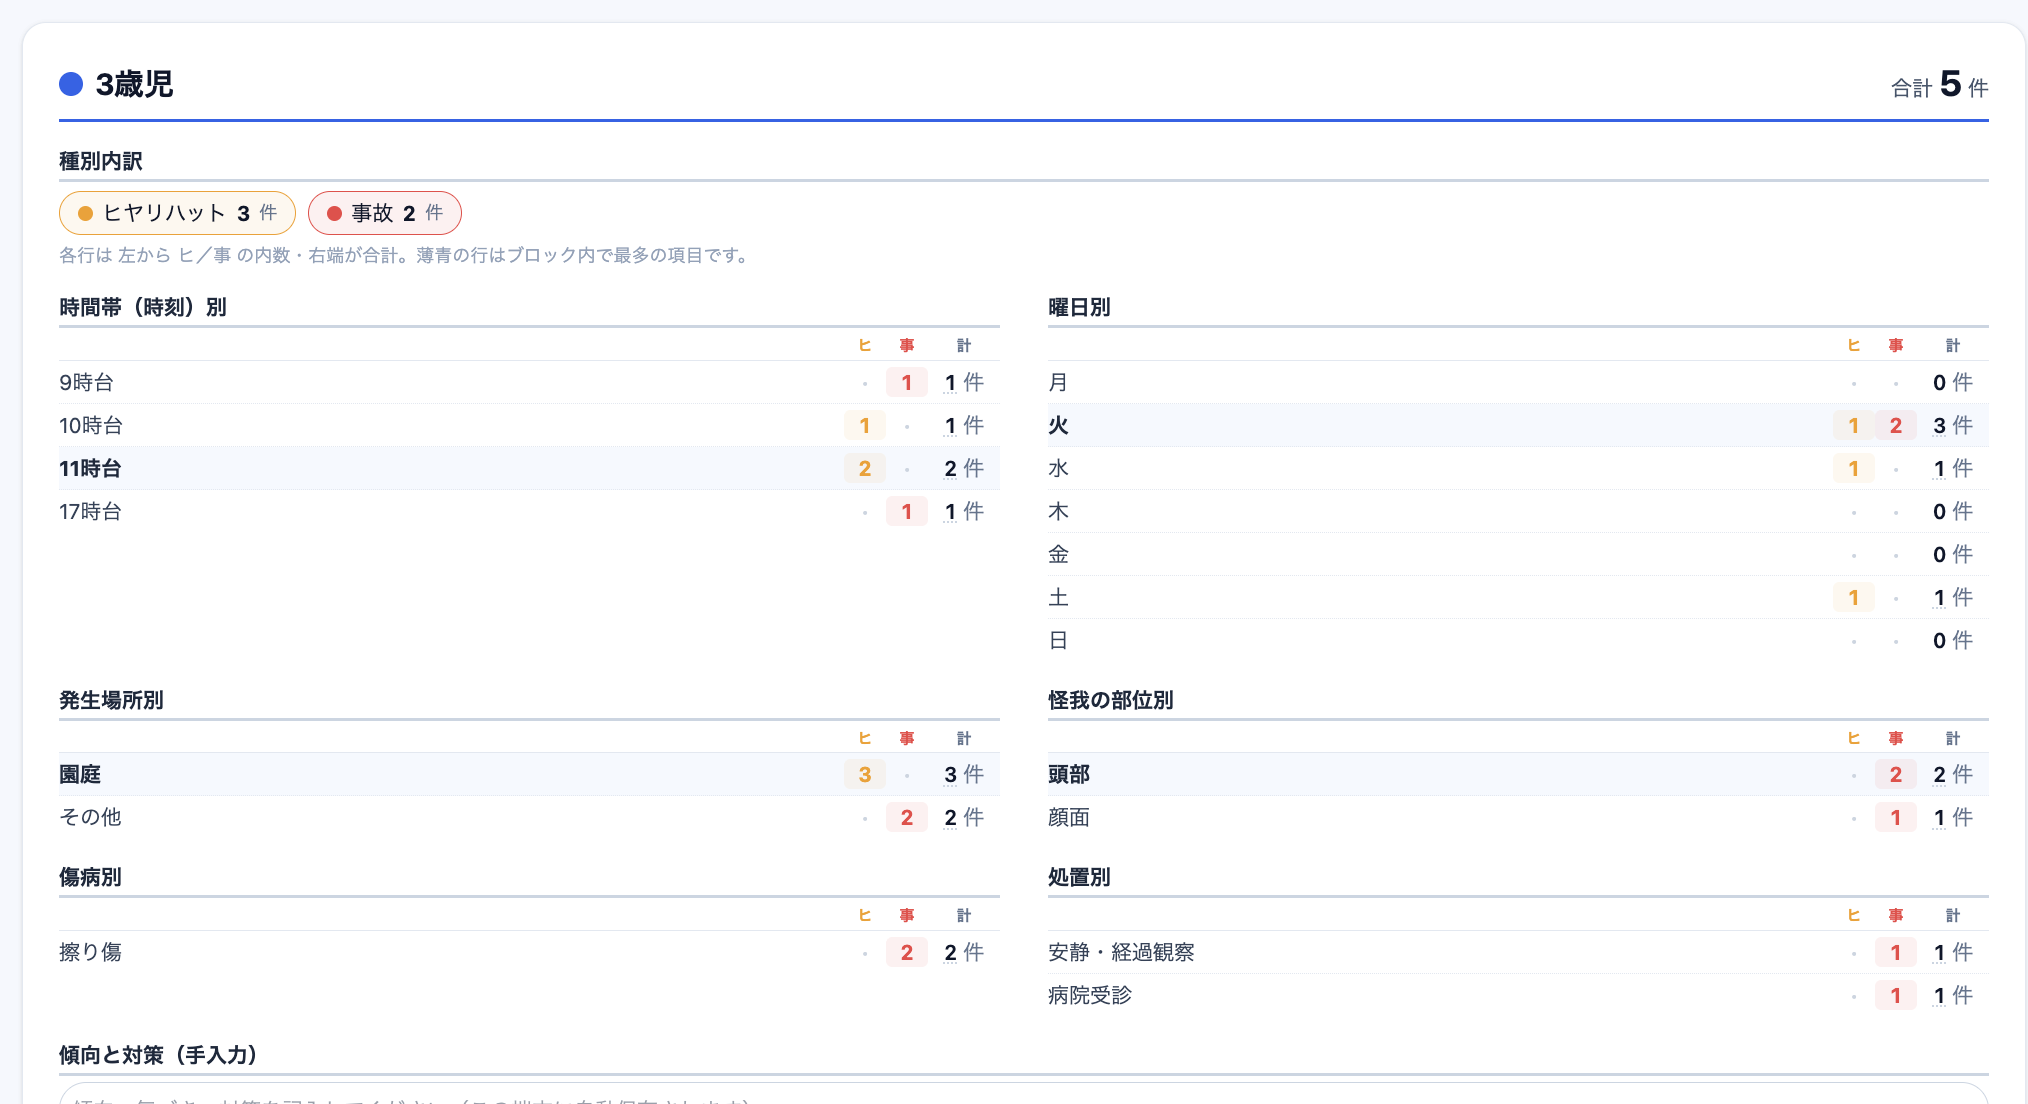The image size is (2028, 1104).
Task: Click the 木 weekday row label
Action: [x=1058, y=511]
